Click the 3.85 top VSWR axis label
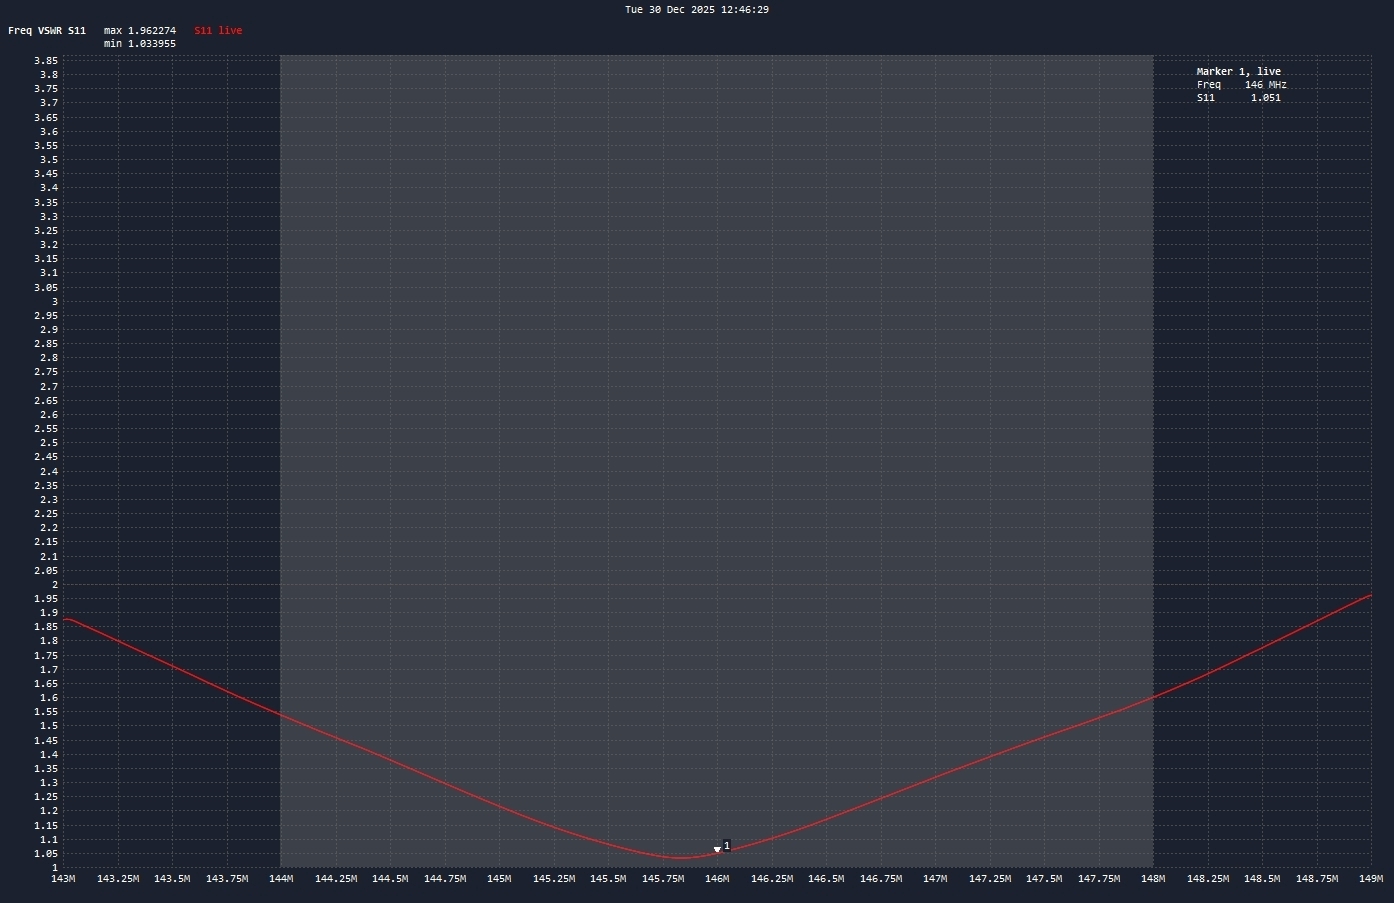 pyautogui.click(x=46, y=61)
